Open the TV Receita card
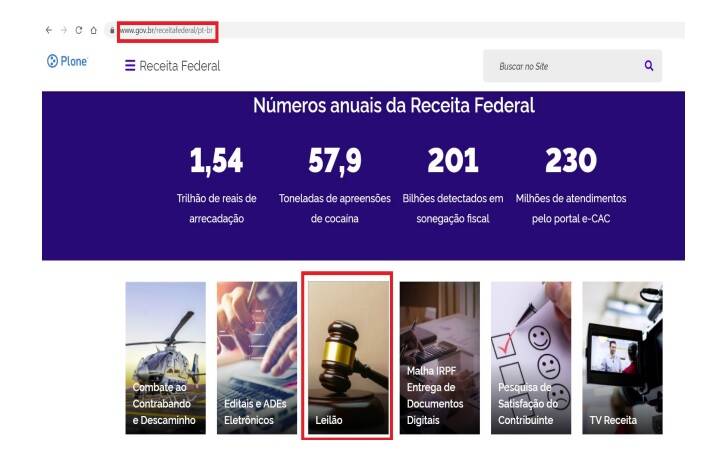Screen dimensions: 702x471 pyautogui.click(x=622, y=358)
